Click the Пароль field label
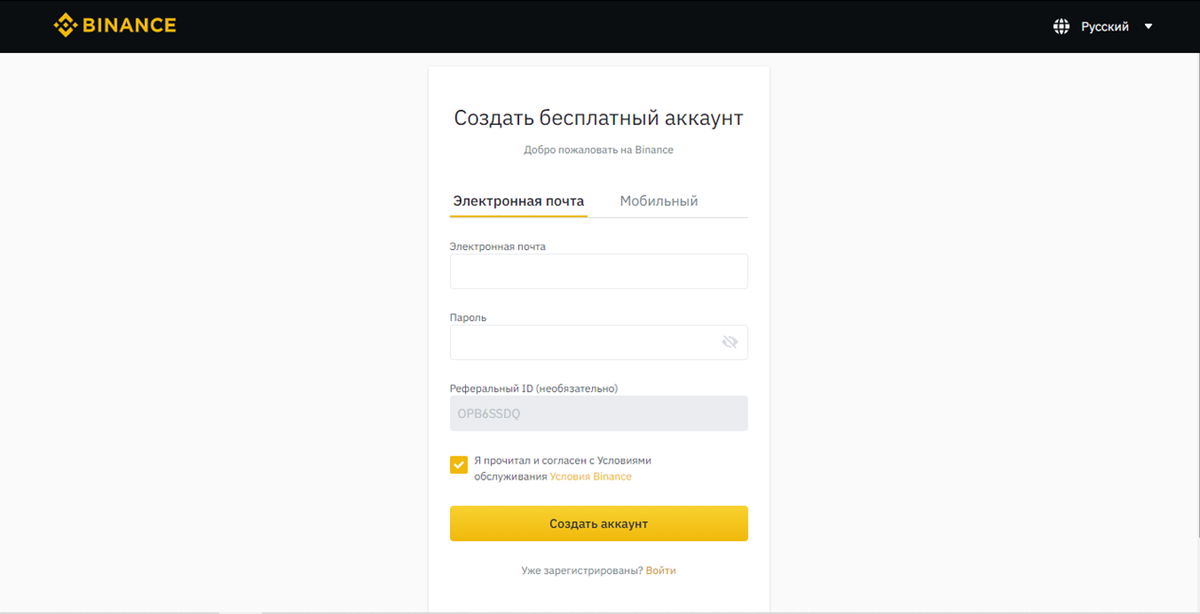Viewport: 1200px width, 614px height. pos(468,317)
